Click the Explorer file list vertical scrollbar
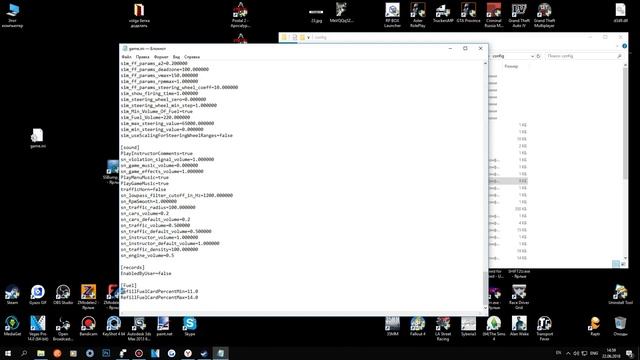 tap(625, 122)
